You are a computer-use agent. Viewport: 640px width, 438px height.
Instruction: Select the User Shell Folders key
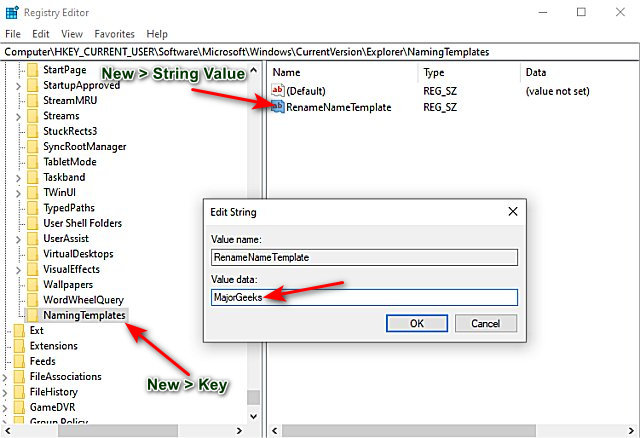pos(82,223)
